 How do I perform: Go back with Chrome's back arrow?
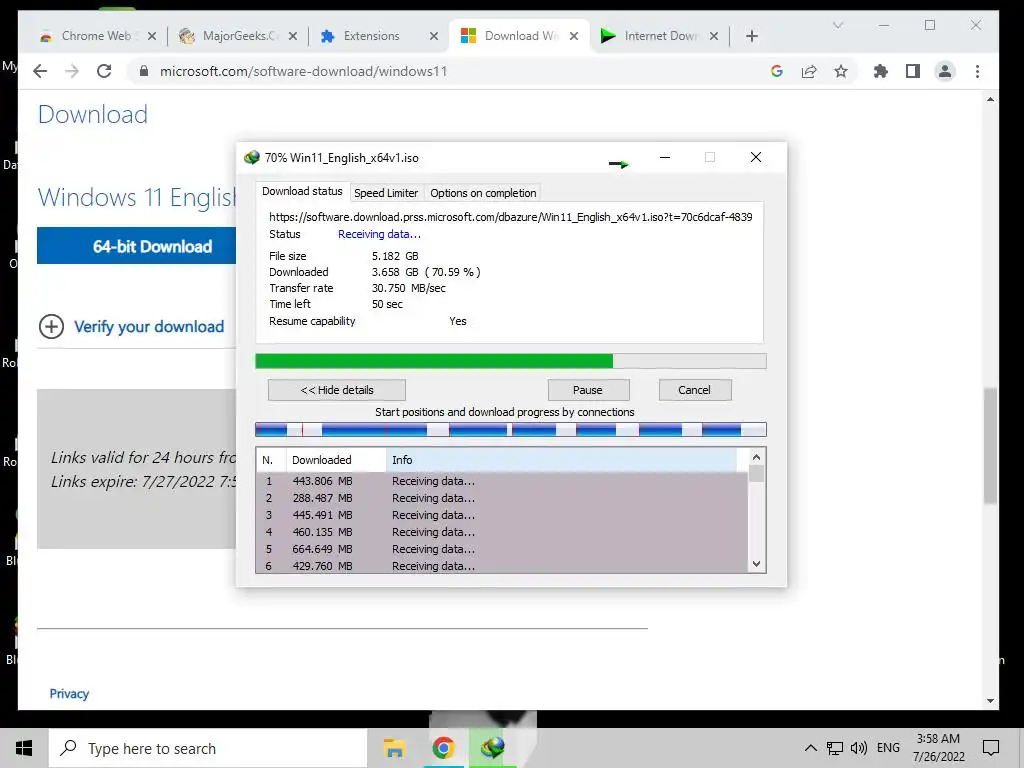click(x=40, y=71)
